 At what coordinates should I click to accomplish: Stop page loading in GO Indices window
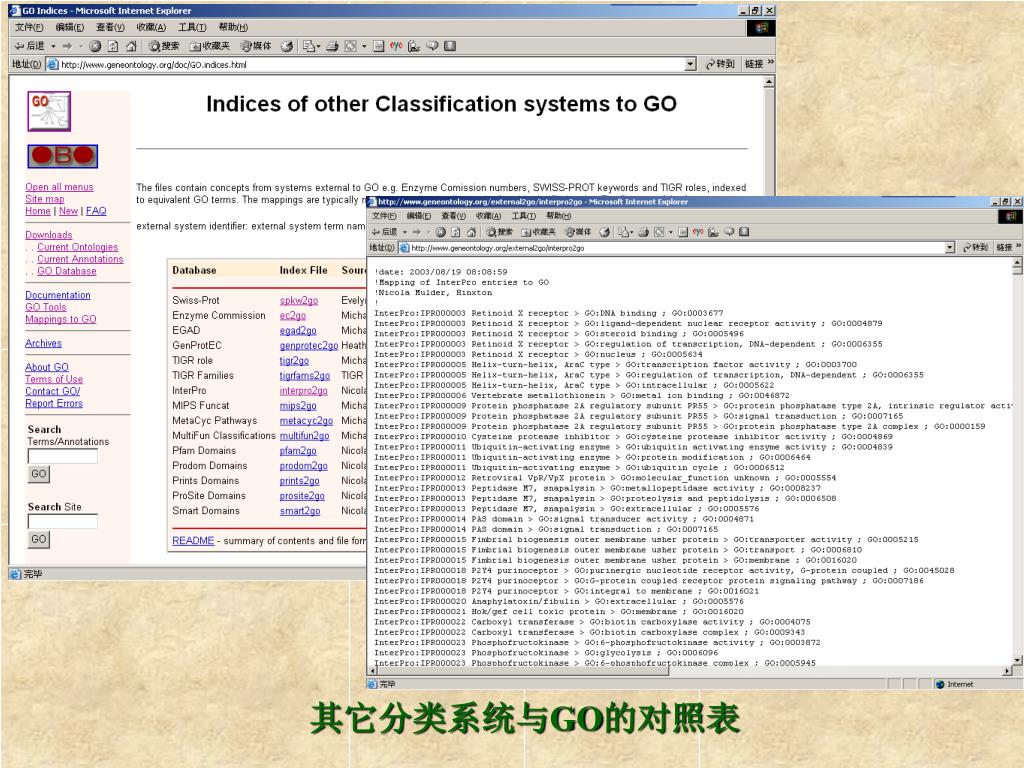click(95, 46)
